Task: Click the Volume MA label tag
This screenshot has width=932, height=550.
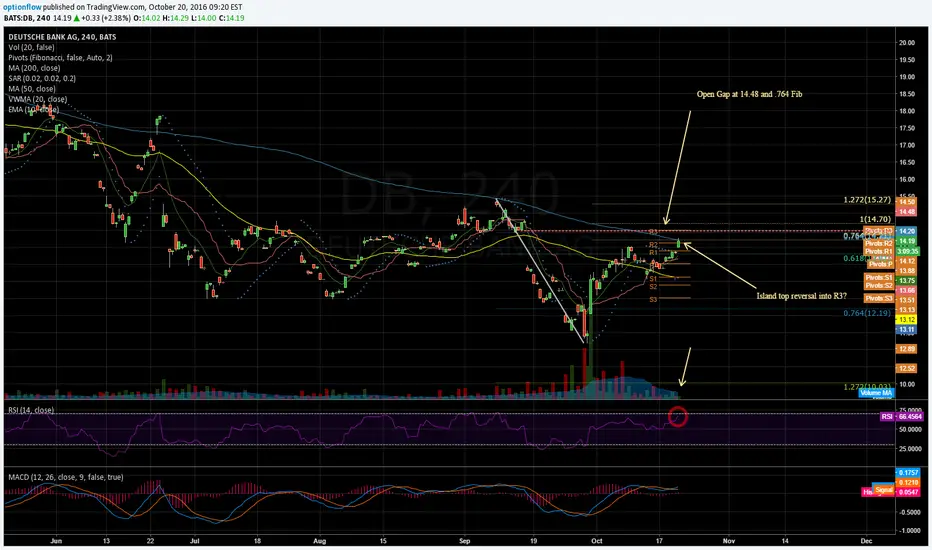Action: point(876,393)
